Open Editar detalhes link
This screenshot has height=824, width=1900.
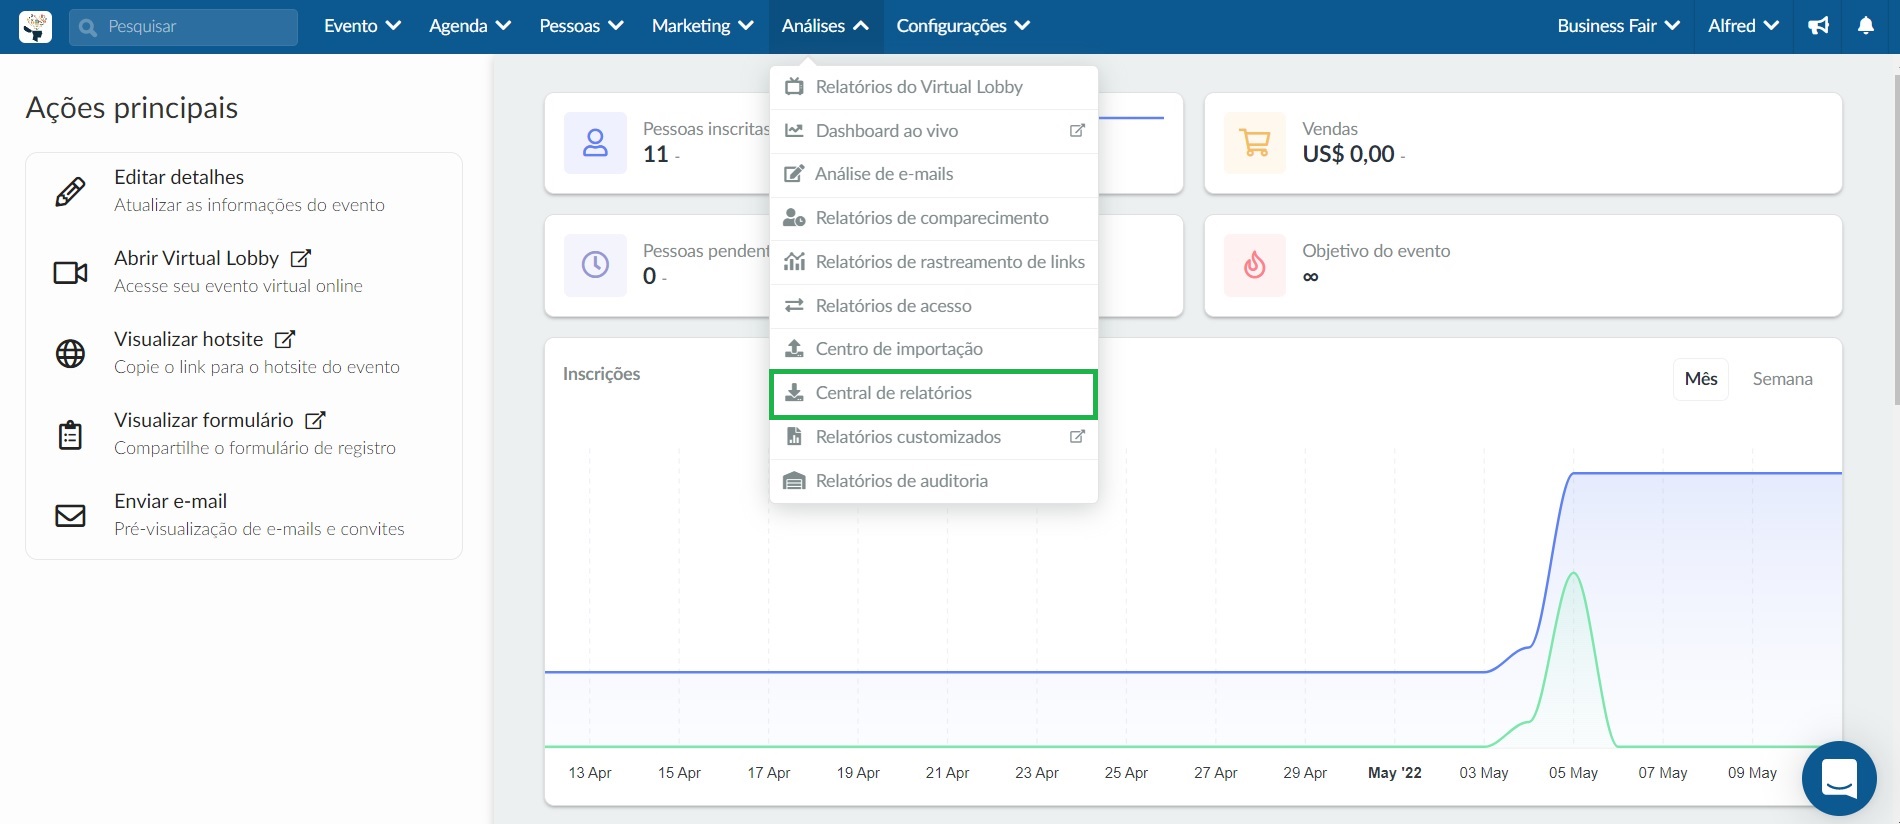(x=179, y=177)
